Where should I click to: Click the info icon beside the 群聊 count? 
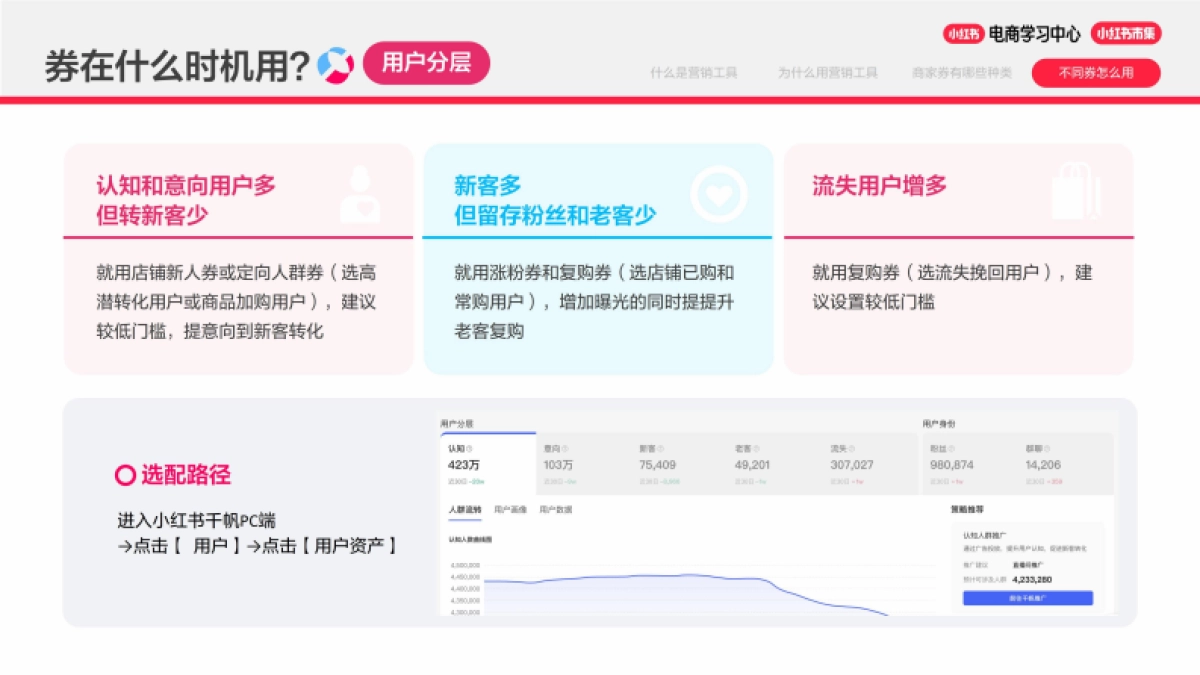(x=1047, y=448)
